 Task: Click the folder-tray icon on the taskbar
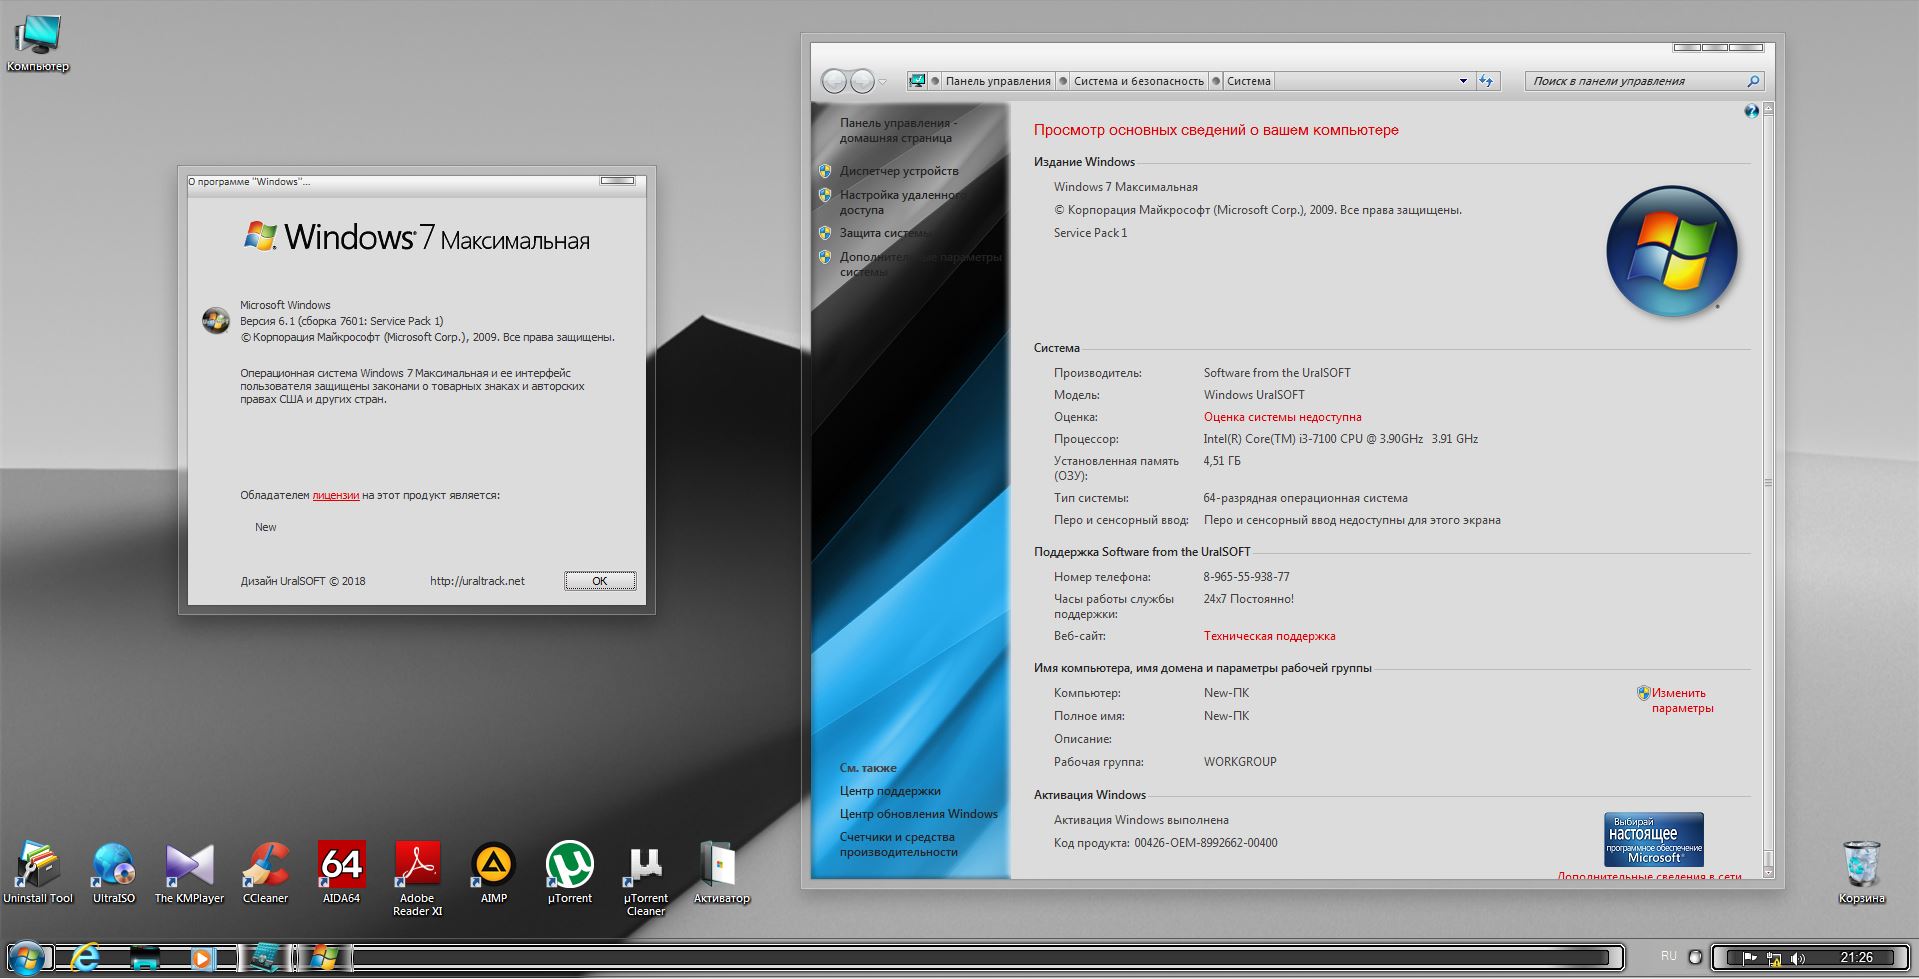[x=146, y=958]
